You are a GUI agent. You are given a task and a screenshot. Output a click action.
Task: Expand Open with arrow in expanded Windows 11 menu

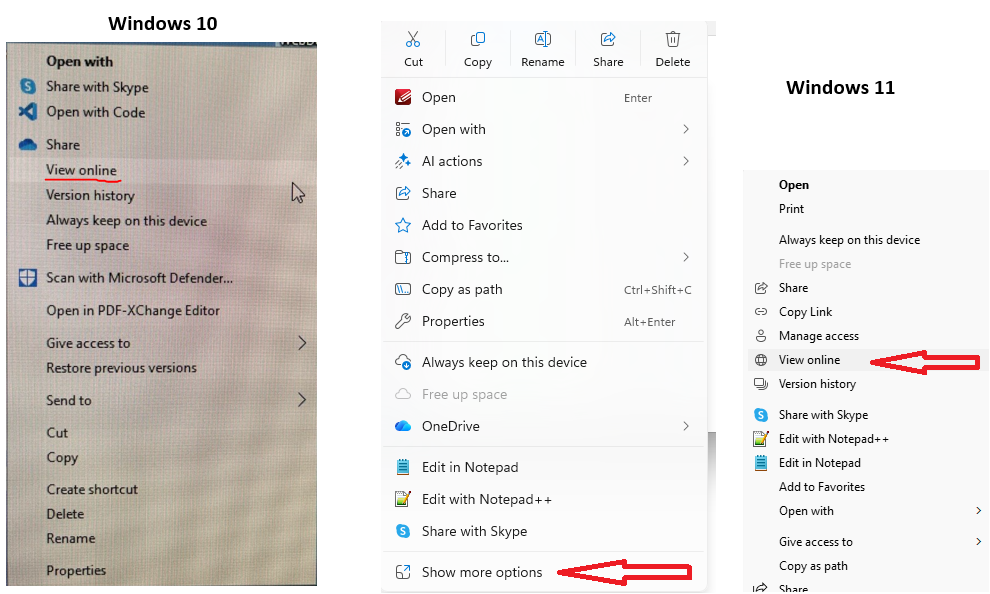[978, 511]
